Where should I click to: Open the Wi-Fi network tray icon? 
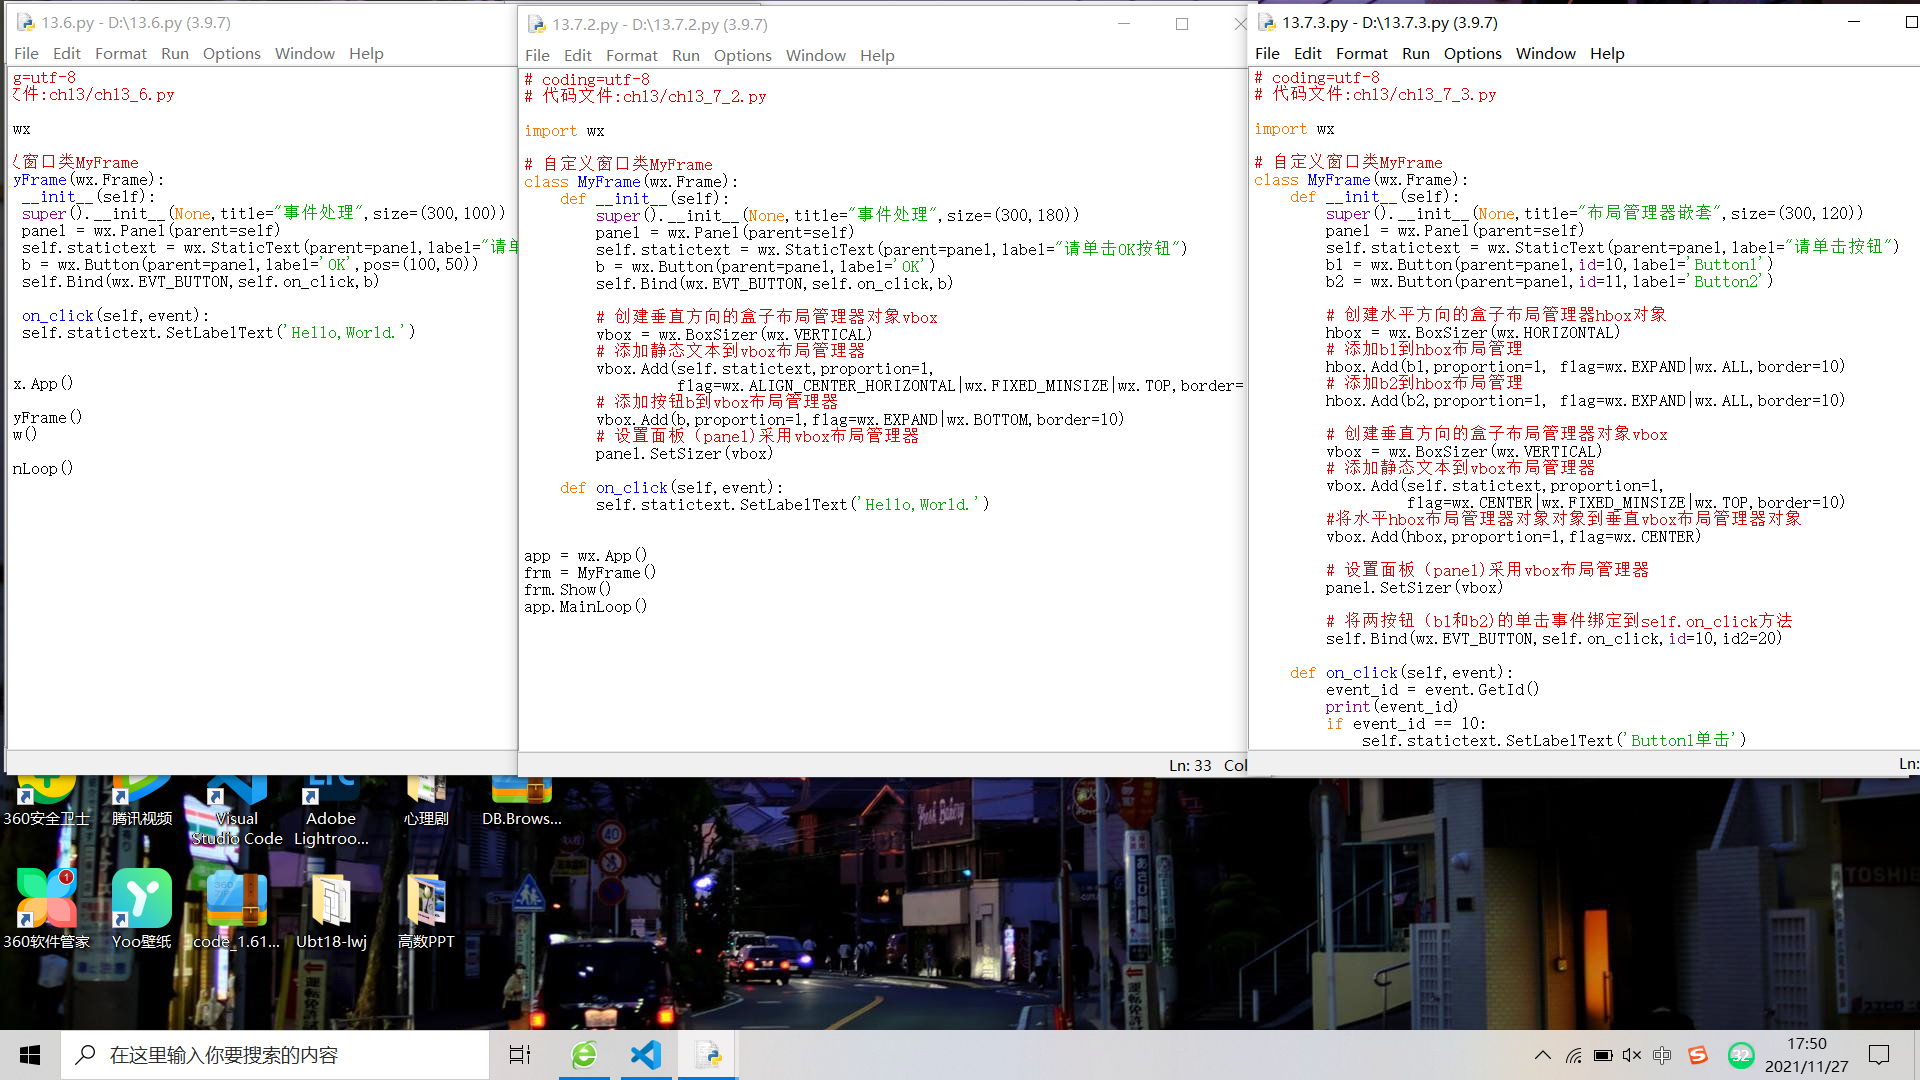pyautogui.click(x=1574, y=1055)
